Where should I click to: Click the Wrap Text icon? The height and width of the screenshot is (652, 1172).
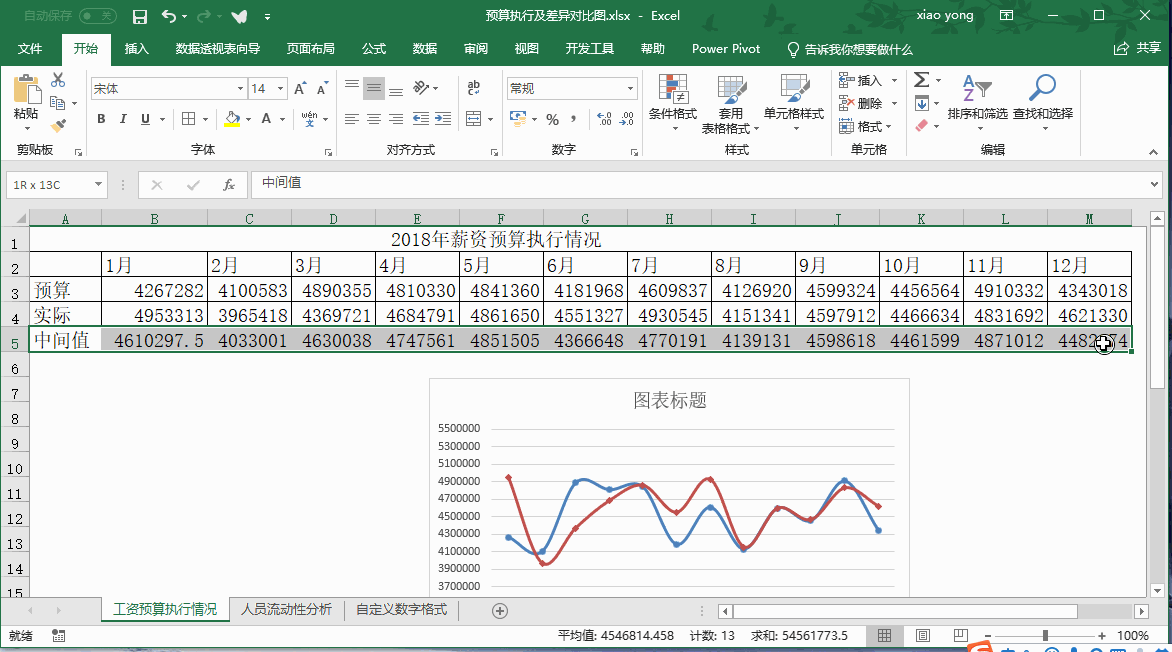pos(473,88)
